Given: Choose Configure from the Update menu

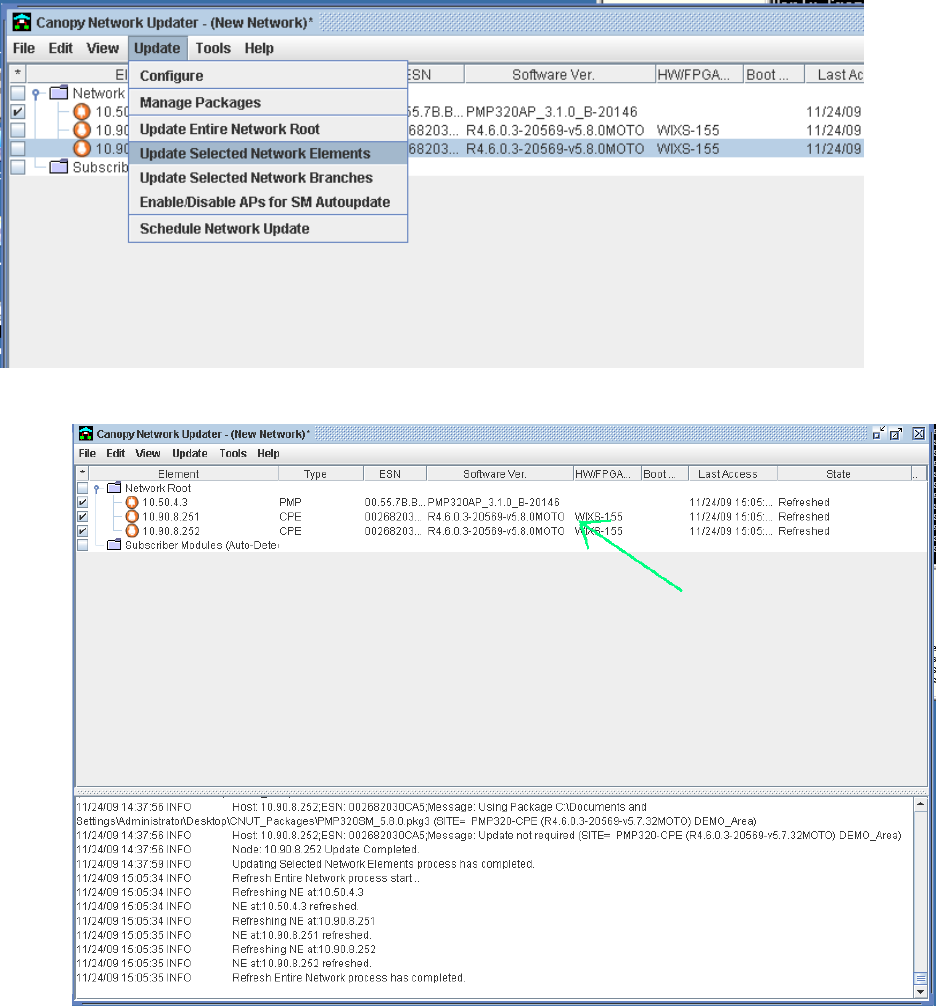Looking at the screenshot, I should (x=268, y=76).
